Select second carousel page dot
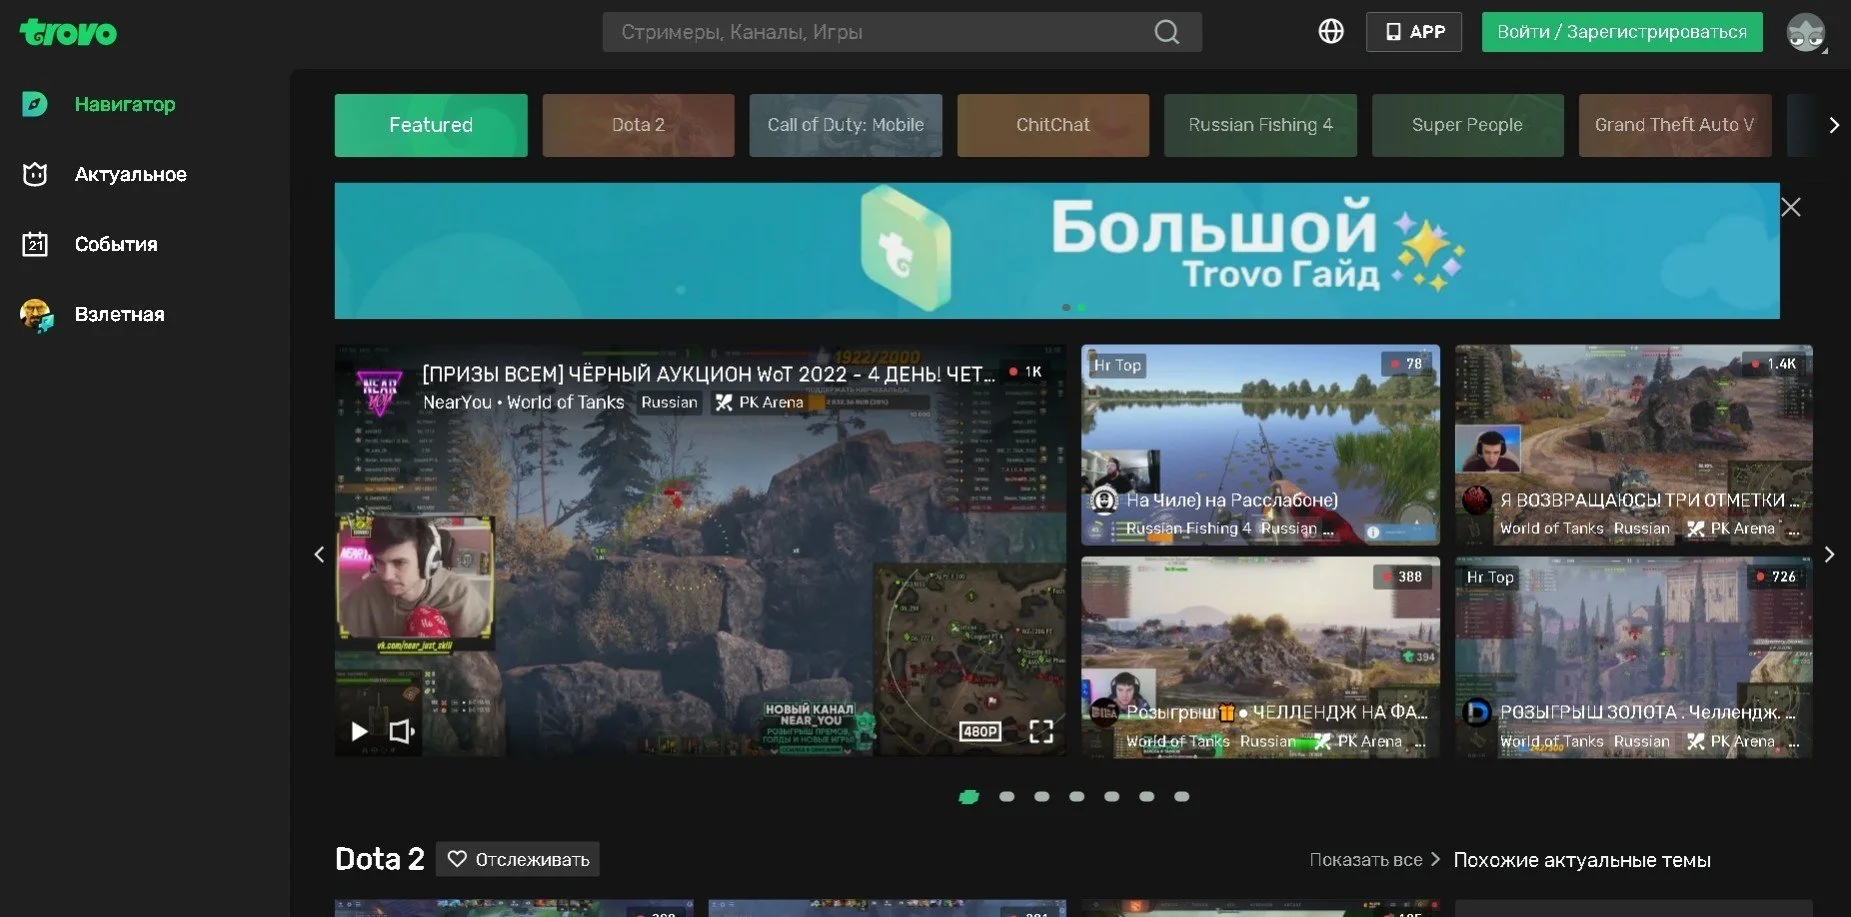Image resolution: width=1851 pixels, height=917 pixels. [1007, 797]
